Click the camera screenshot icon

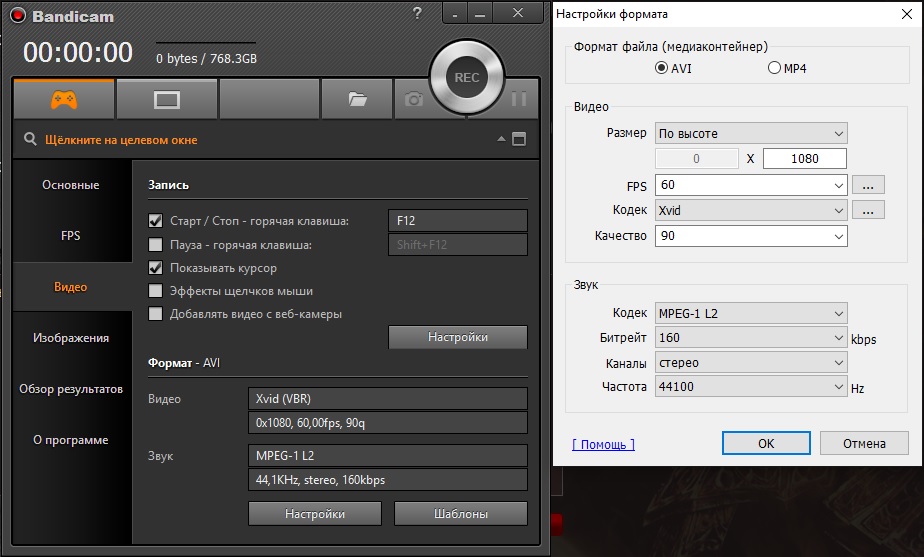click(x=414, y=99)
